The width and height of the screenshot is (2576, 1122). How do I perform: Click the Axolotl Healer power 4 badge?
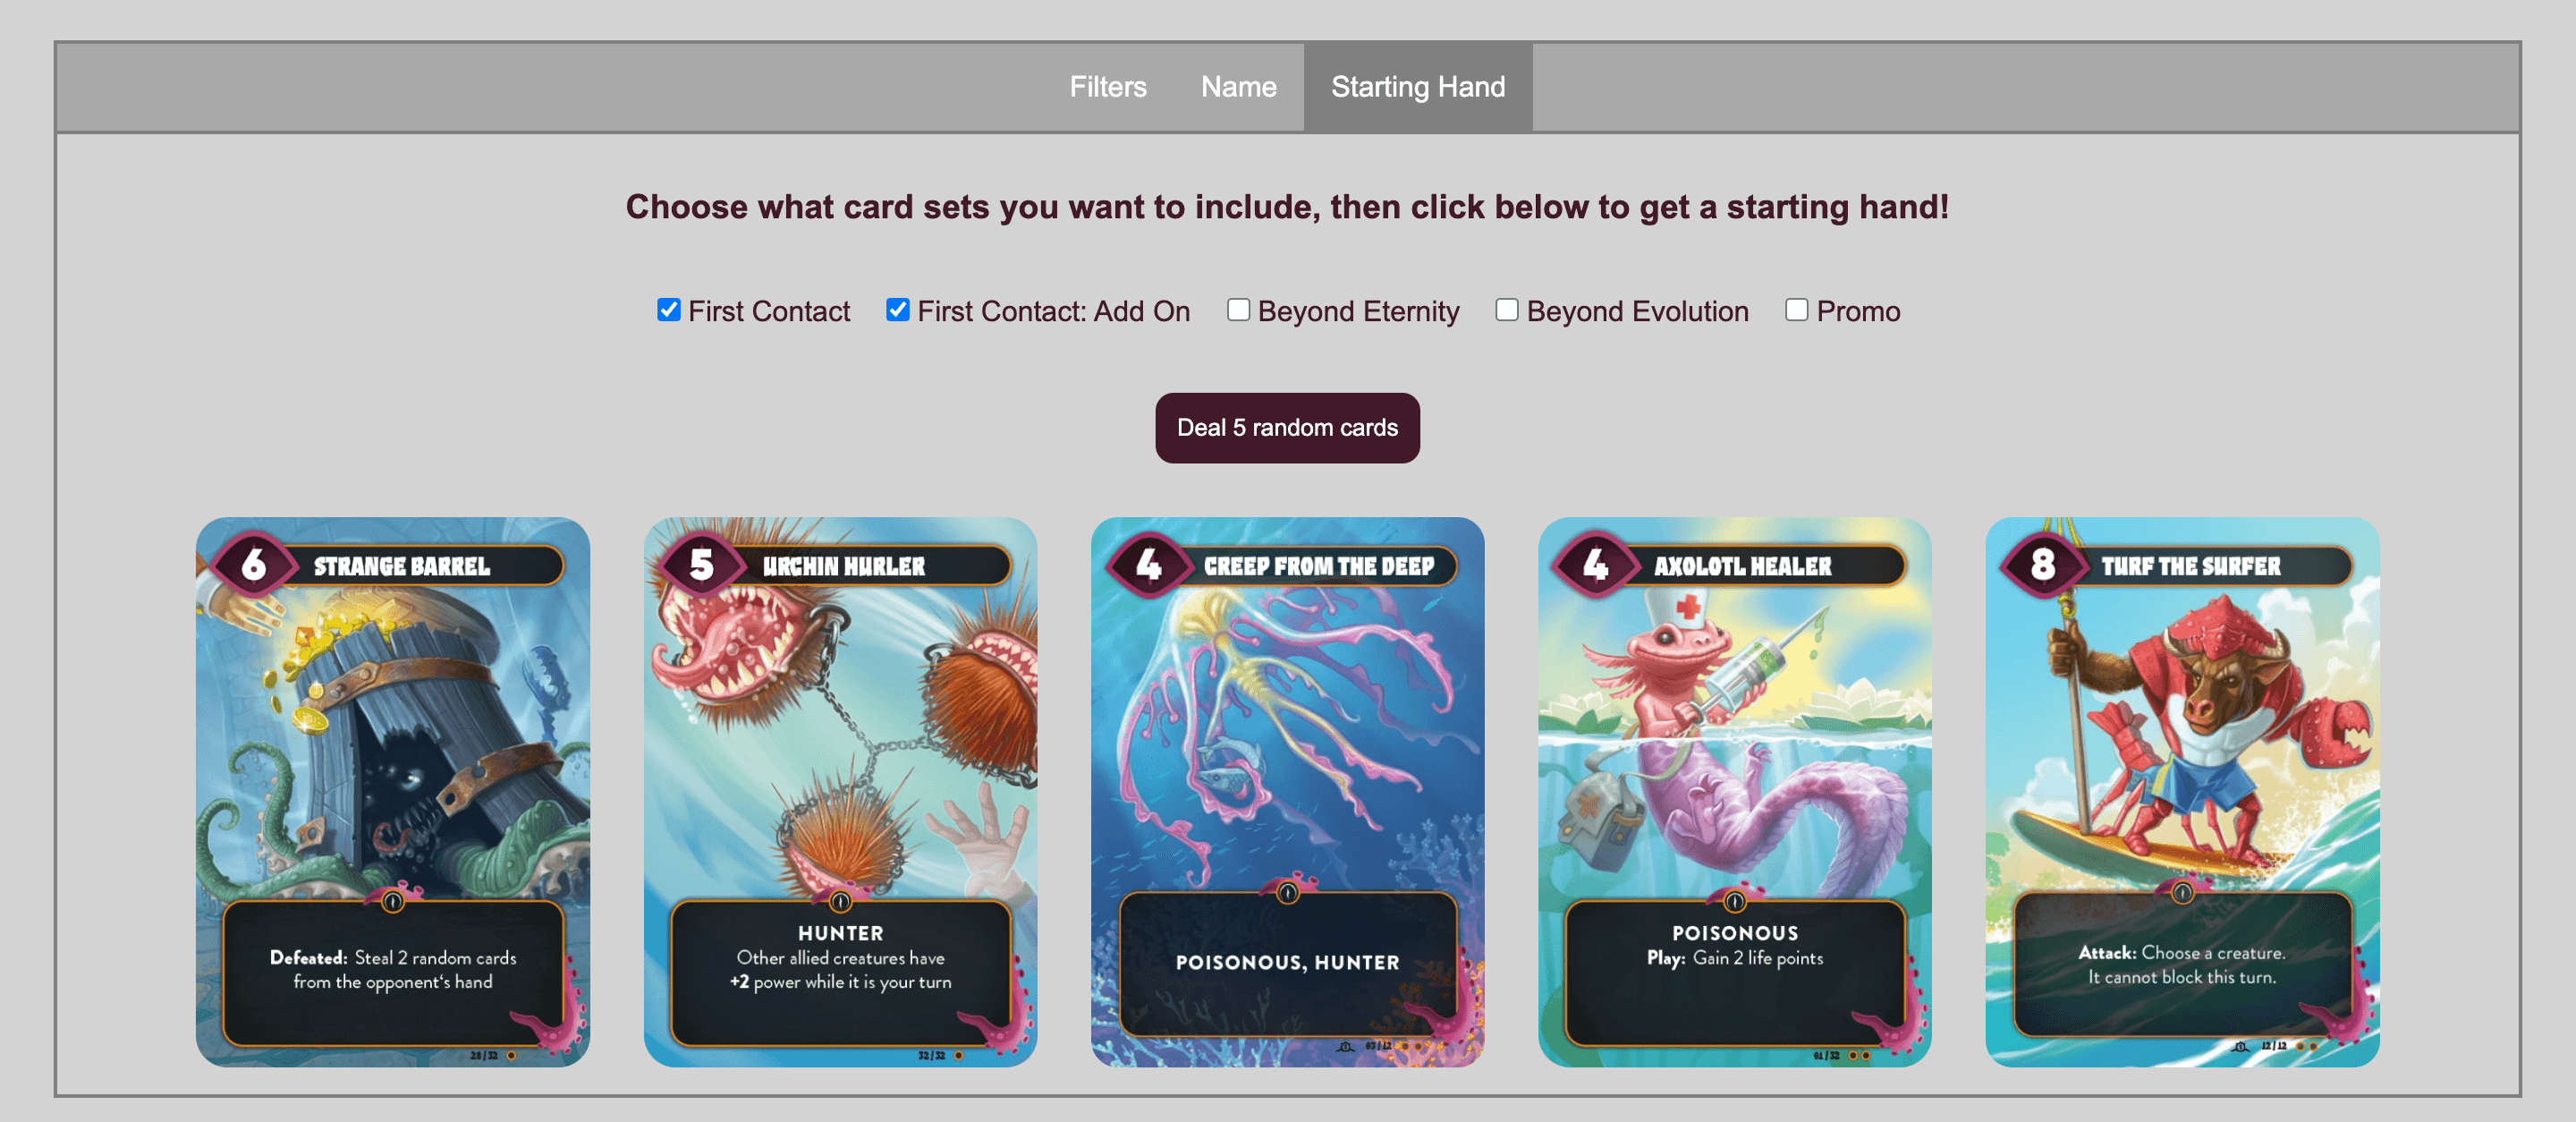point(1596,565)
